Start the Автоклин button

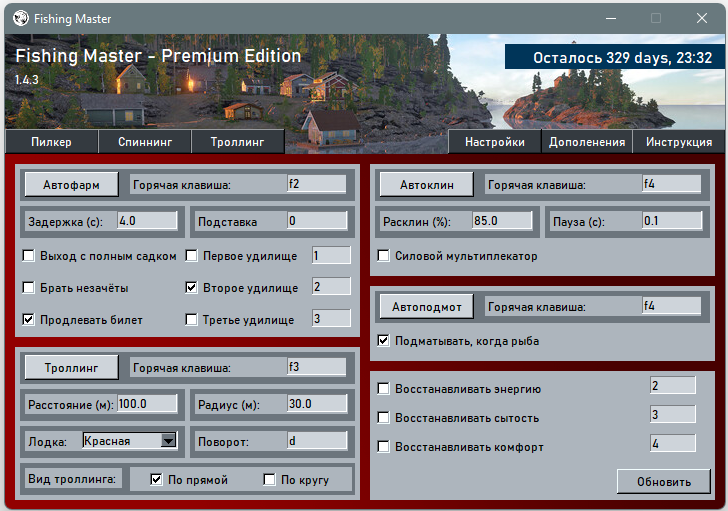point(427,185)
